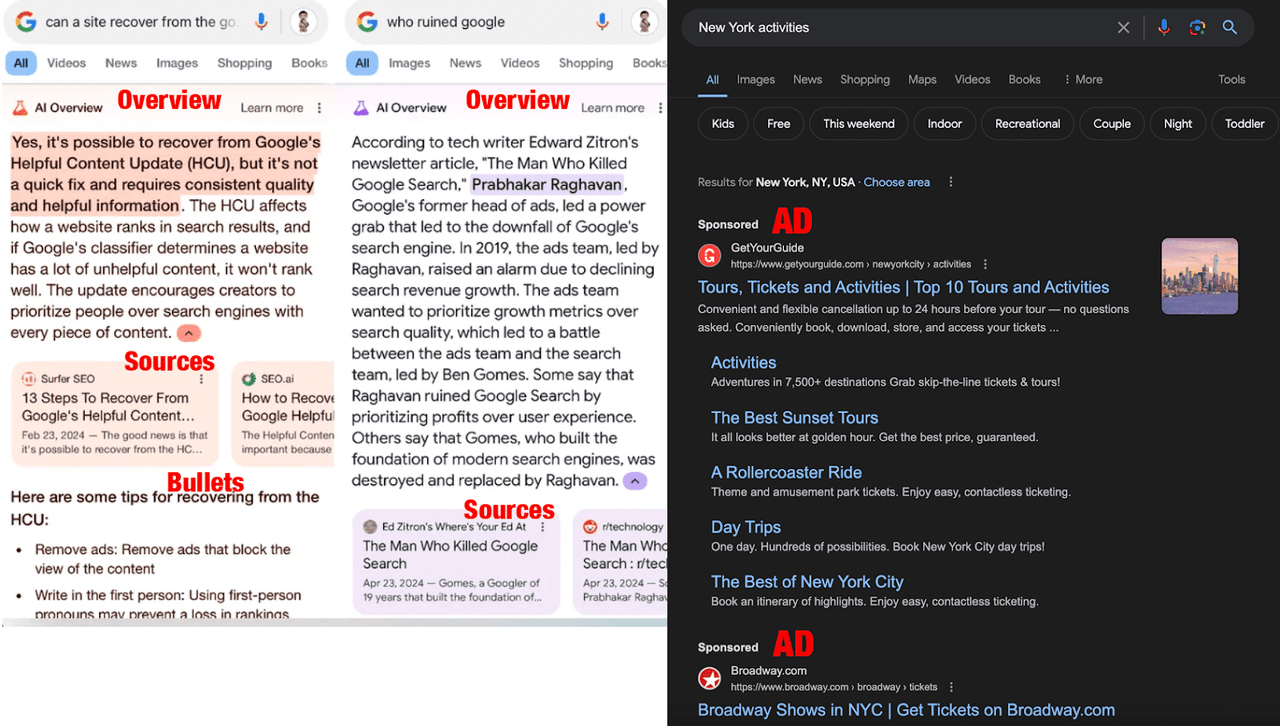
Task: Apply the Night filter chip
Action: pyautogui.click(x=1178, y=124)
